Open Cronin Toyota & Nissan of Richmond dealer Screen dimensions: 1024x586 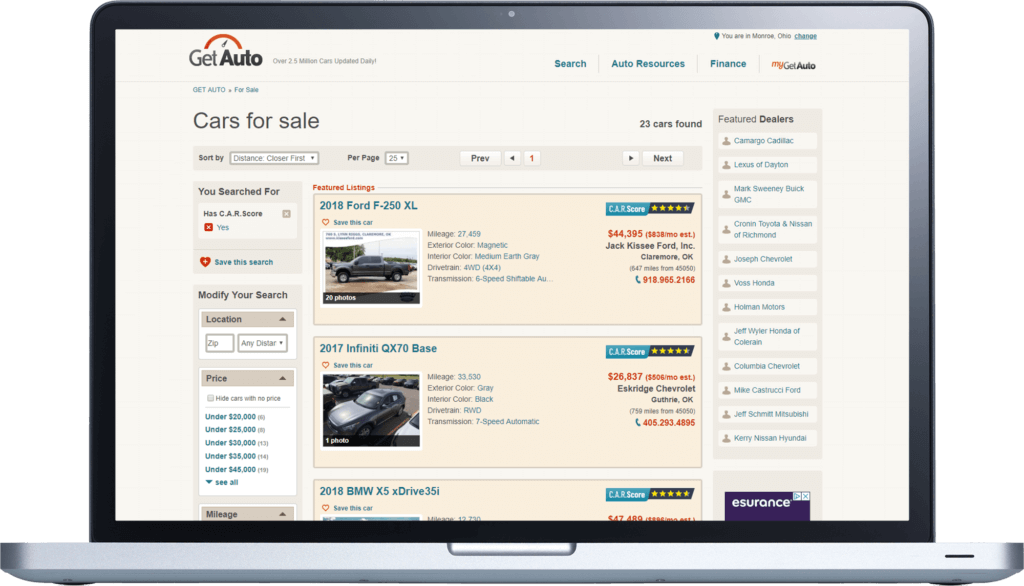768,229
